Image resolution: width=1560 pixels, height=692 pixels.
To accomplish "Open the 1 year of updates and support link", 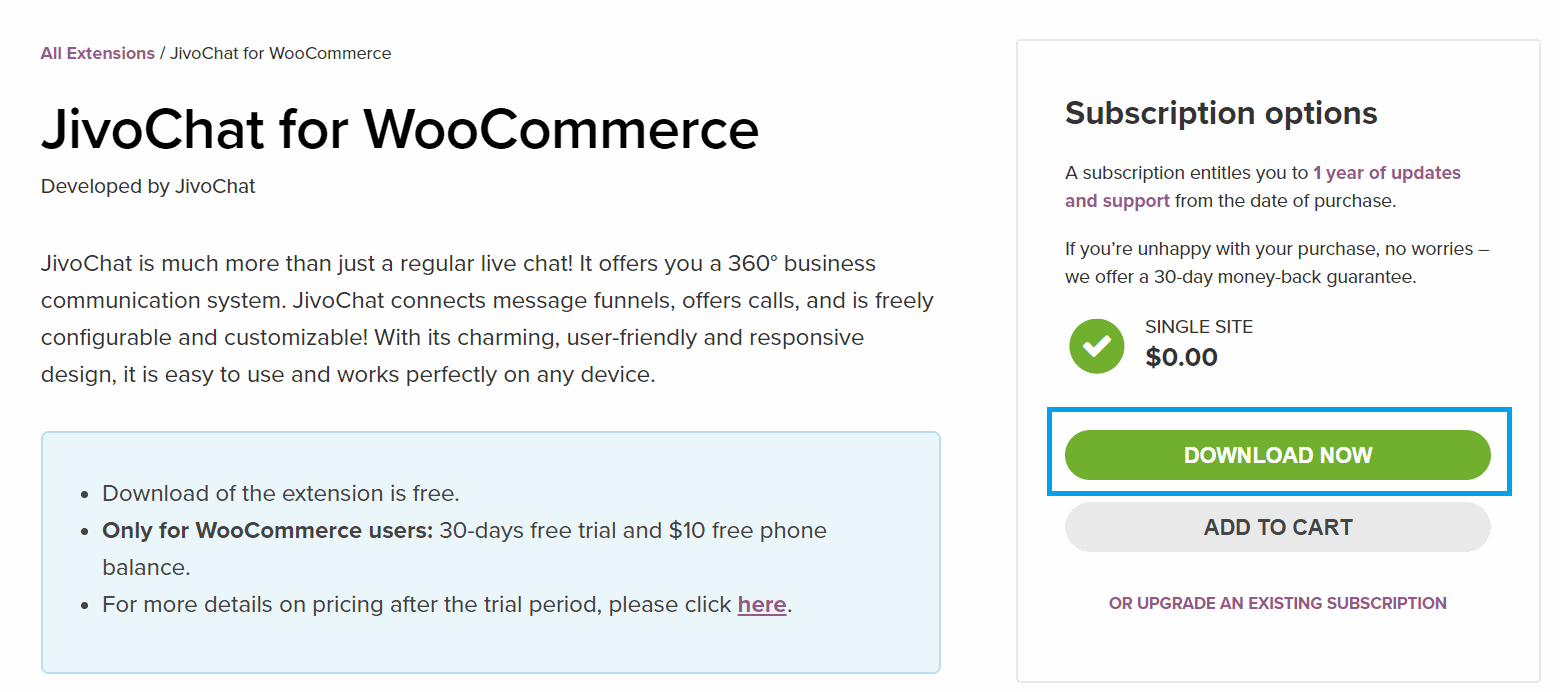I will point(1263,187).
